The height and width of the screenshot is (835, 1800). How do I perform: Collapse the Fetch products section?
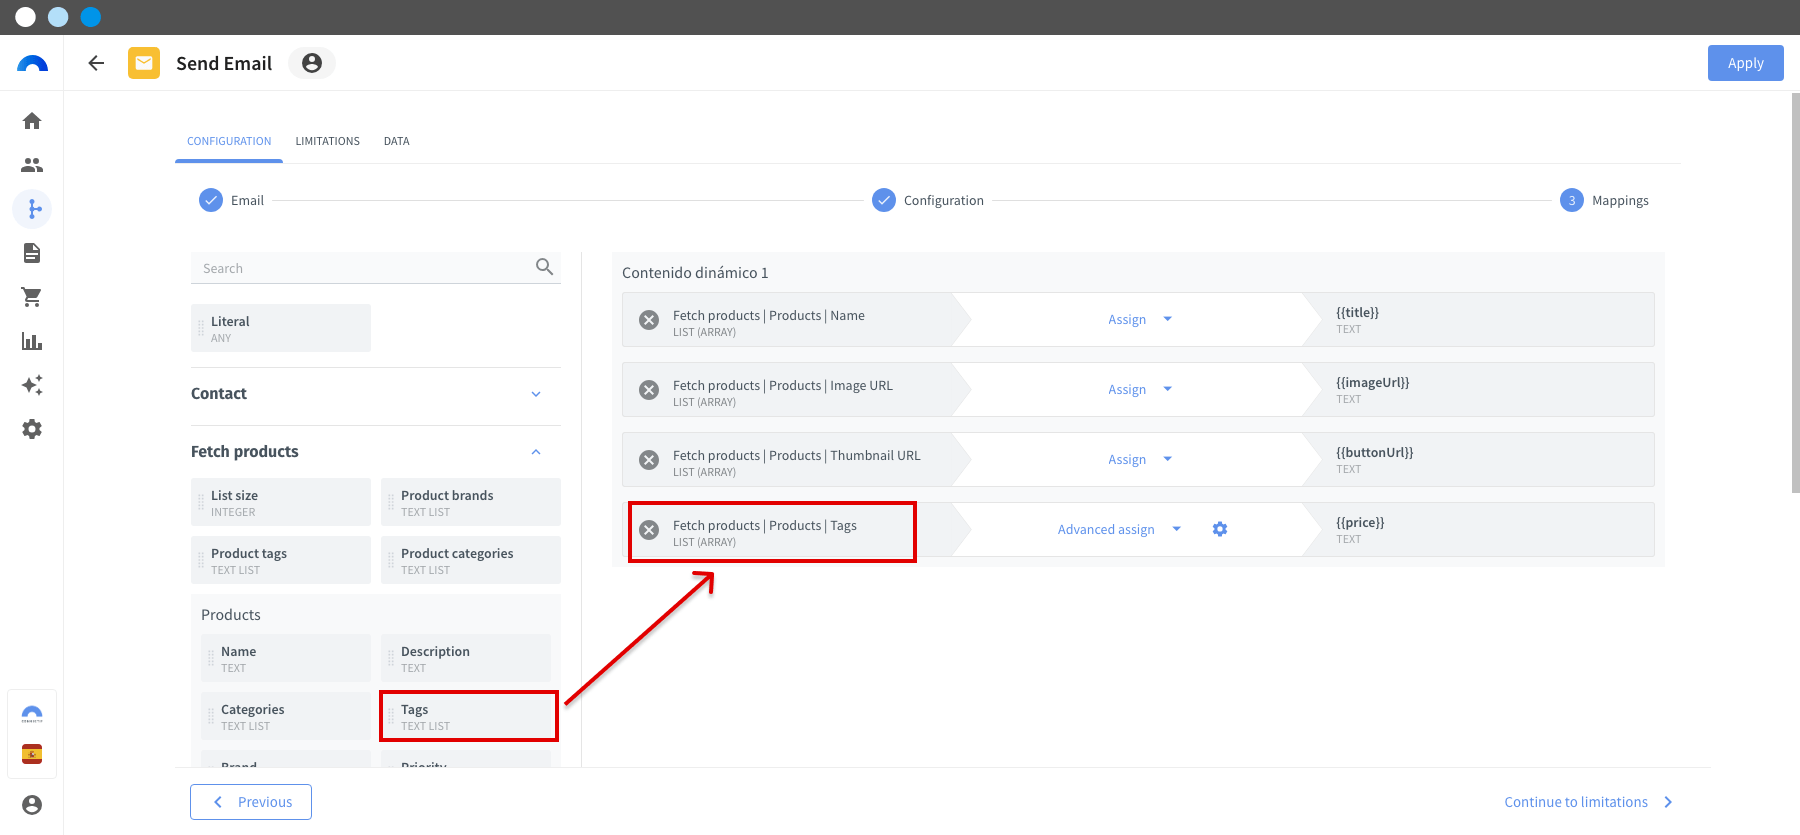(536, 452)
